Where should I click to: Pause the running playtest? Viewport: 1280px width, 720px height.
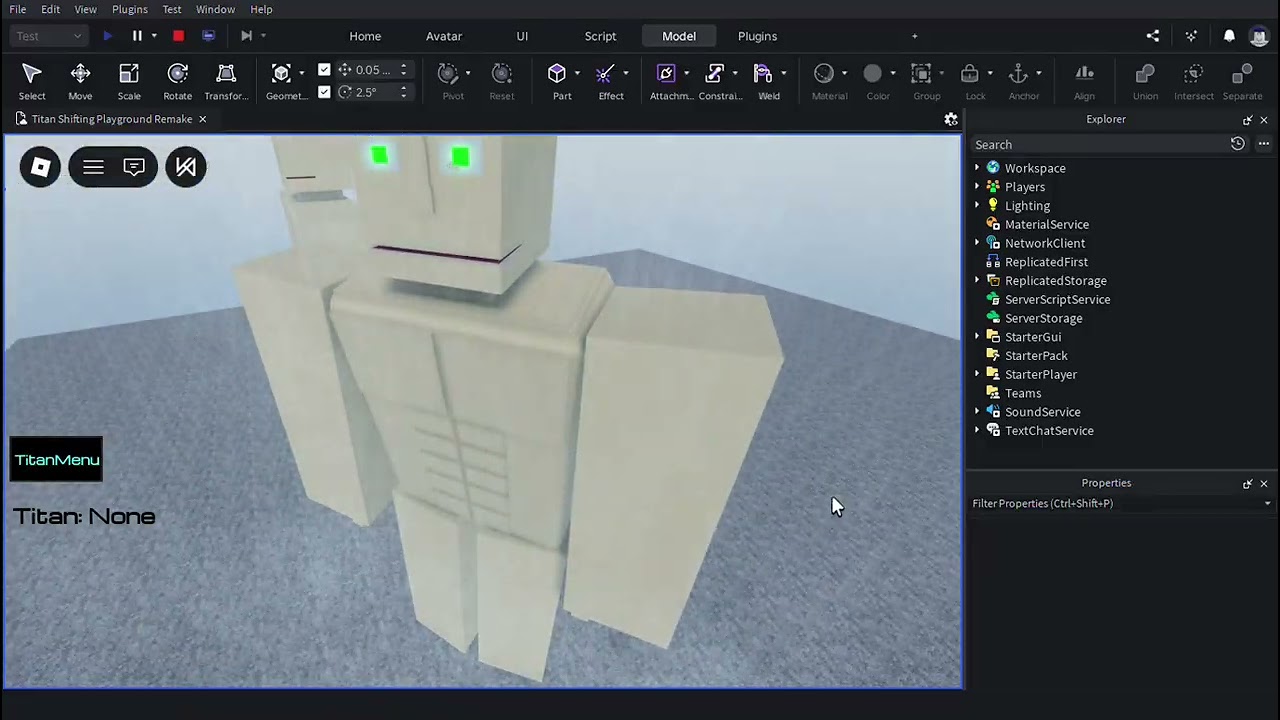click(137, 36)
